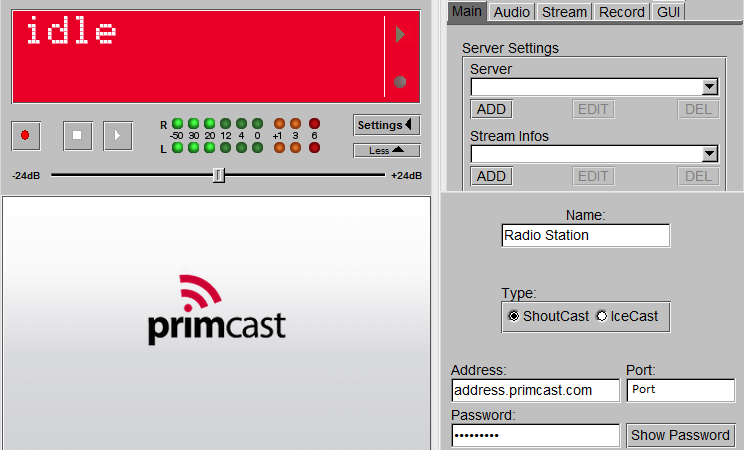Click the +24dB label

(x=406, y=176)
